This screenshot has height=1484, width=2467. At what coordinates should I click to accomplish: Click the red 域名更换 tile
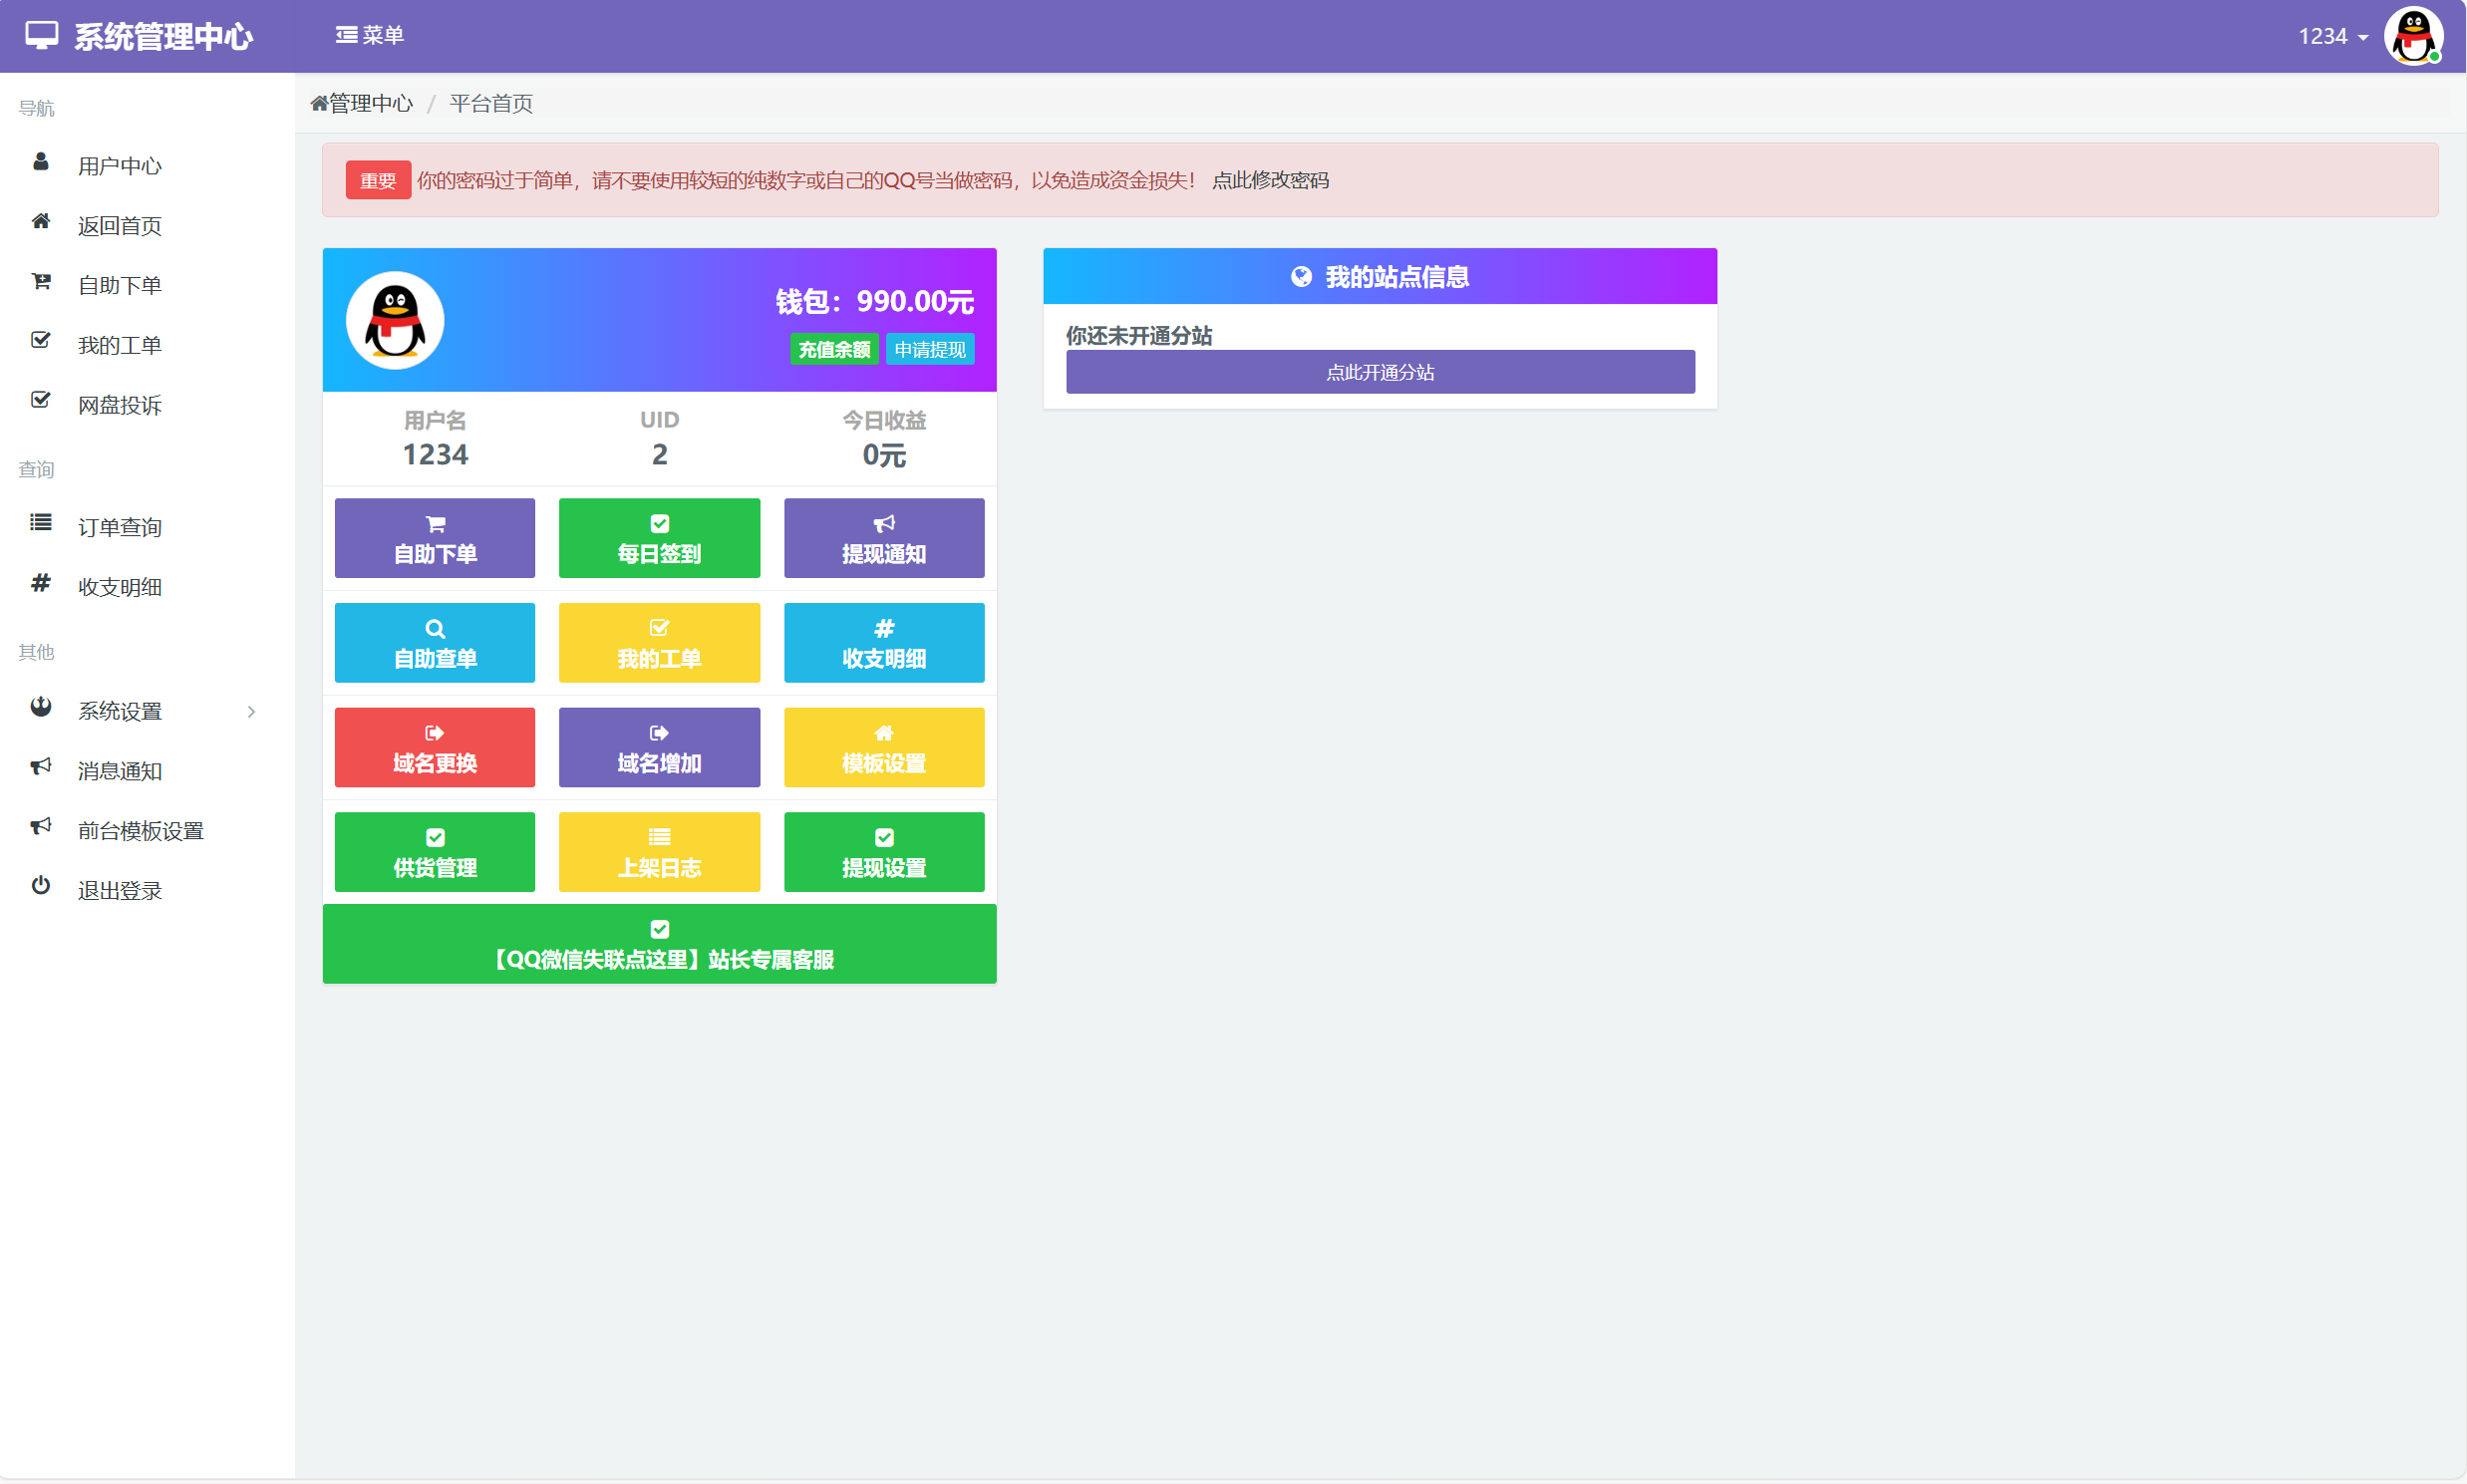pyautogui.click(x=434, y=748)
